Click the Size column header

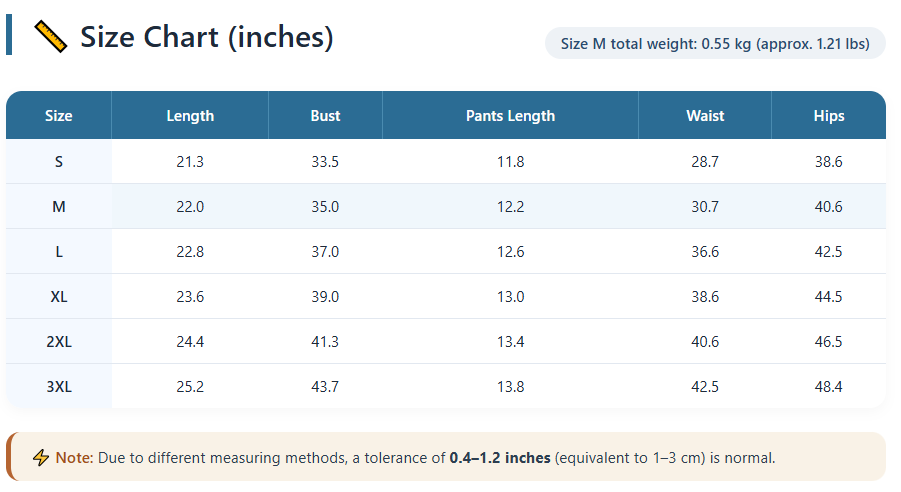pos(59,116)
